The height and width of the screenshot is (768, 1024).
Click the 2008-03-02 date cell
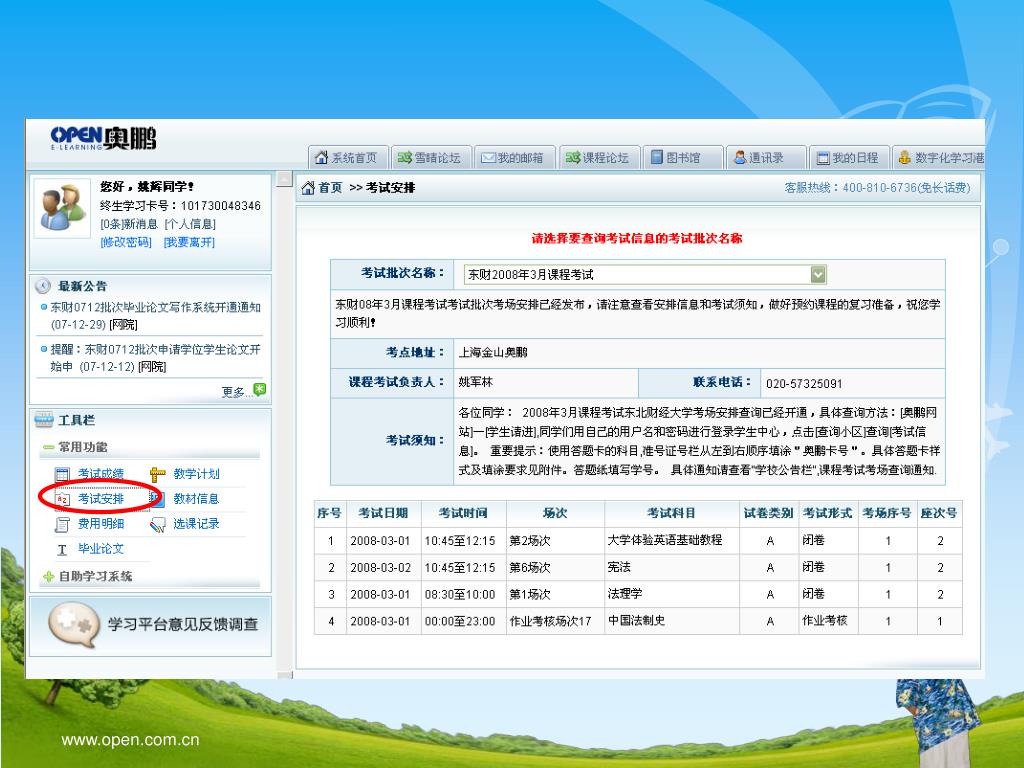point(381,568)
